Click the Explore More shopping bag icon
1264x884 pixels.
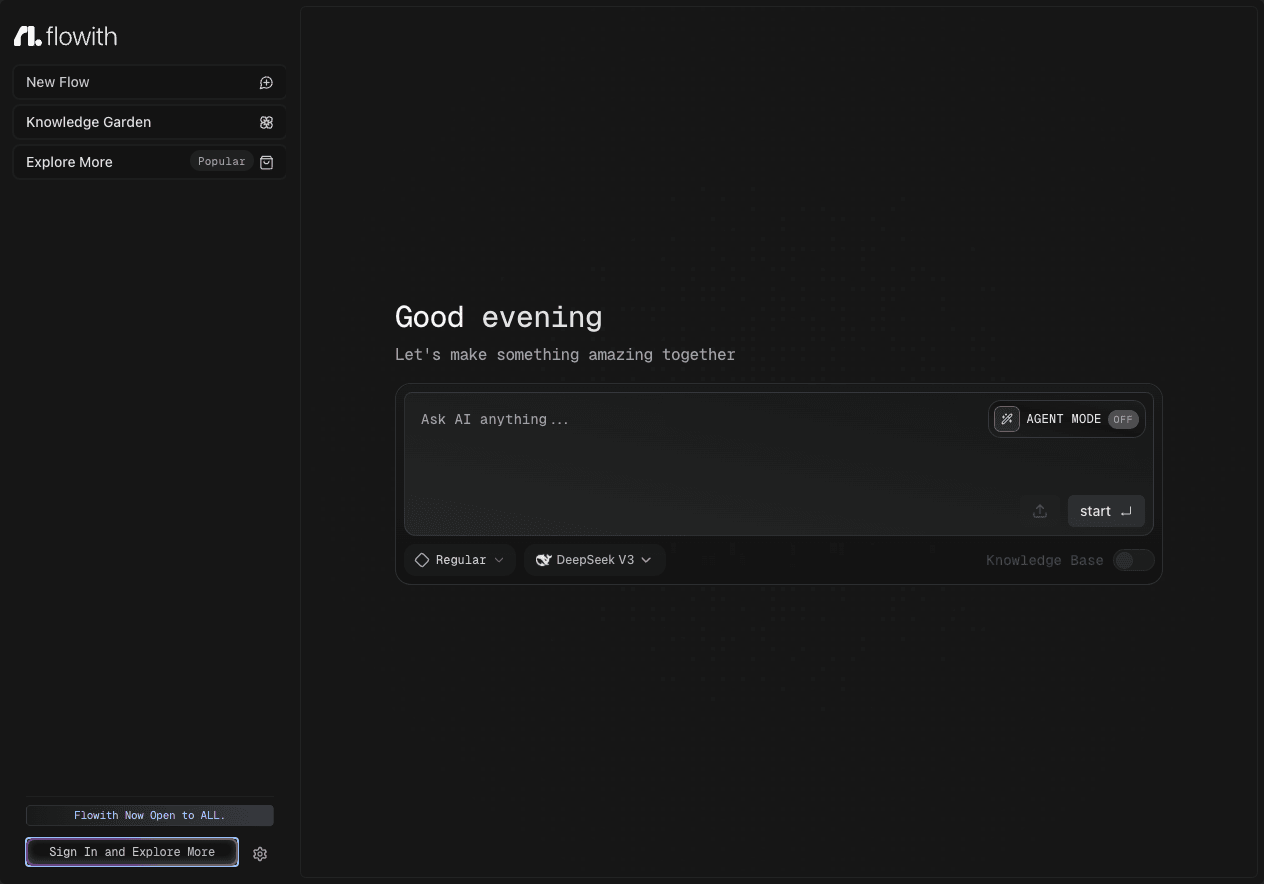[x=266, y=162]
